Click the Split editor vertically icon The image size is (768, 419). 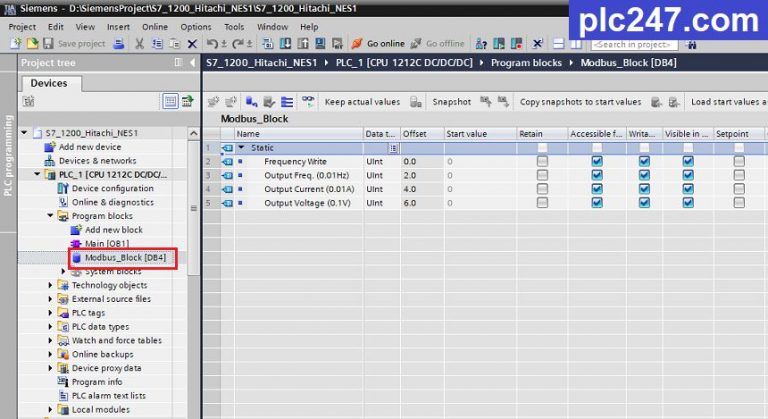576,44
